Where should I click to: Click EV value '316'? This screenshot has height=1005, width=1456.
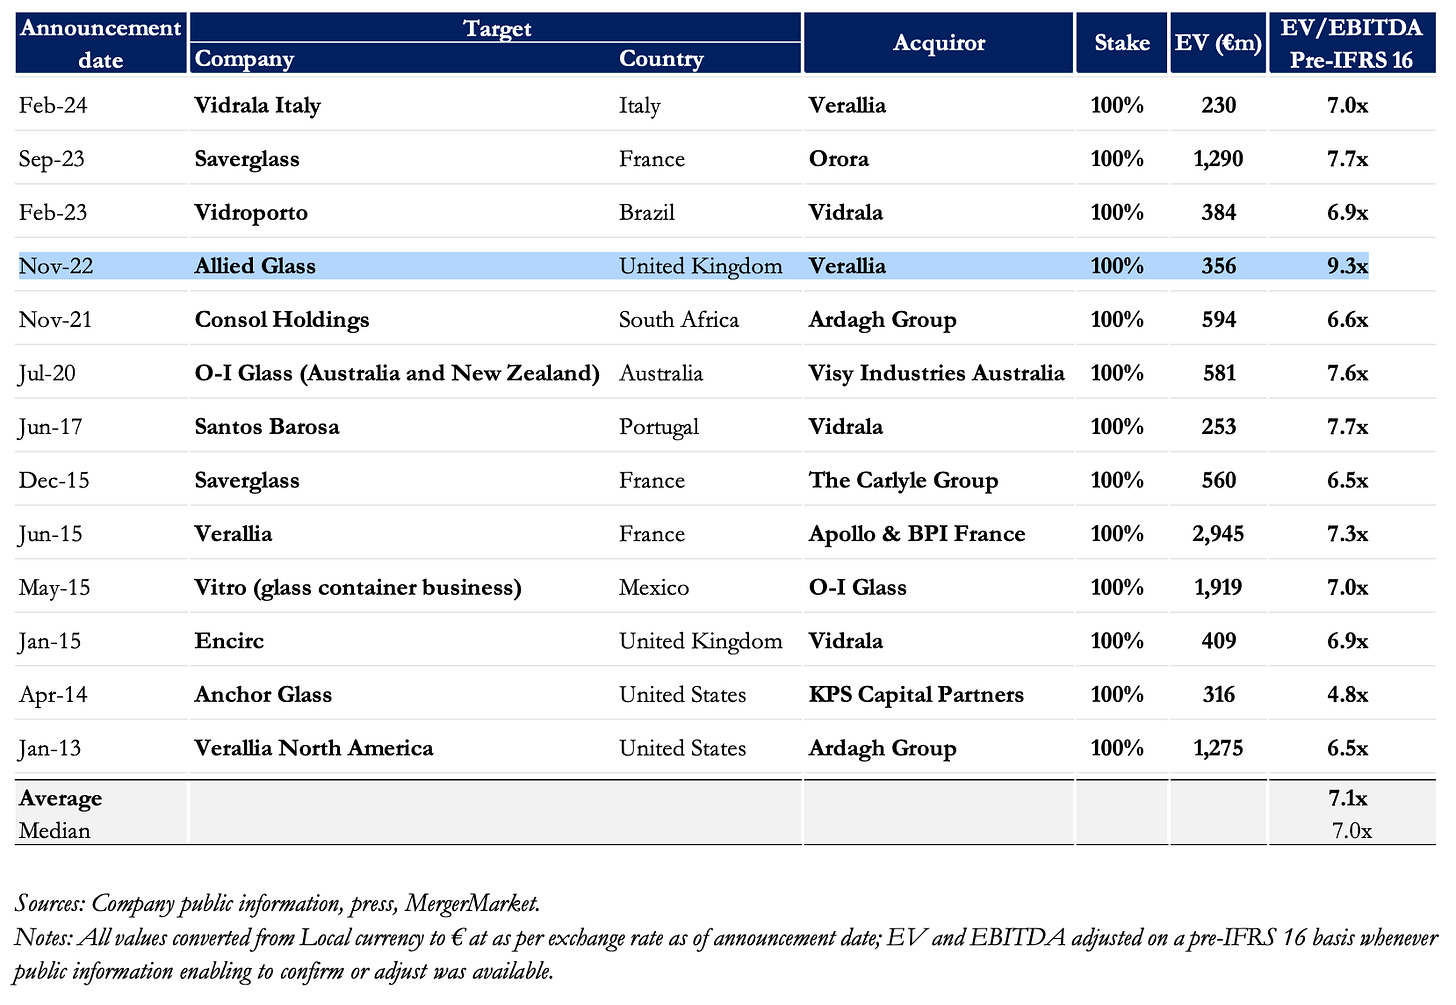coord(1219,695)
